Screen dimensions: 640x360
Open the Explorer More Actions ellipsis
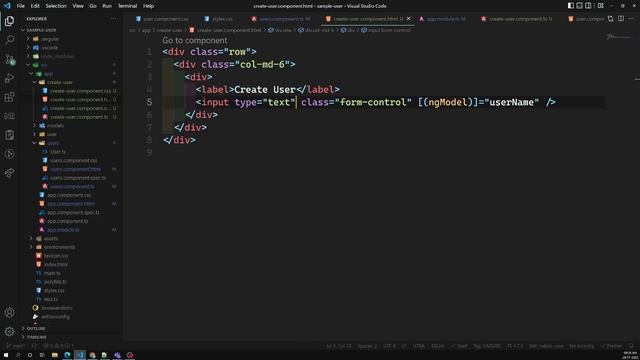pyautogui.click(x=113, y=19)
